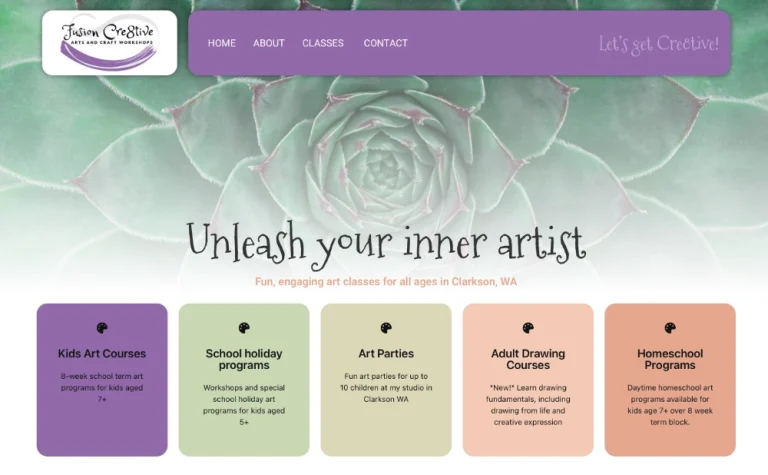Click the 8-week school term art description
Screen dimensions: 768x475
[102, 388]
